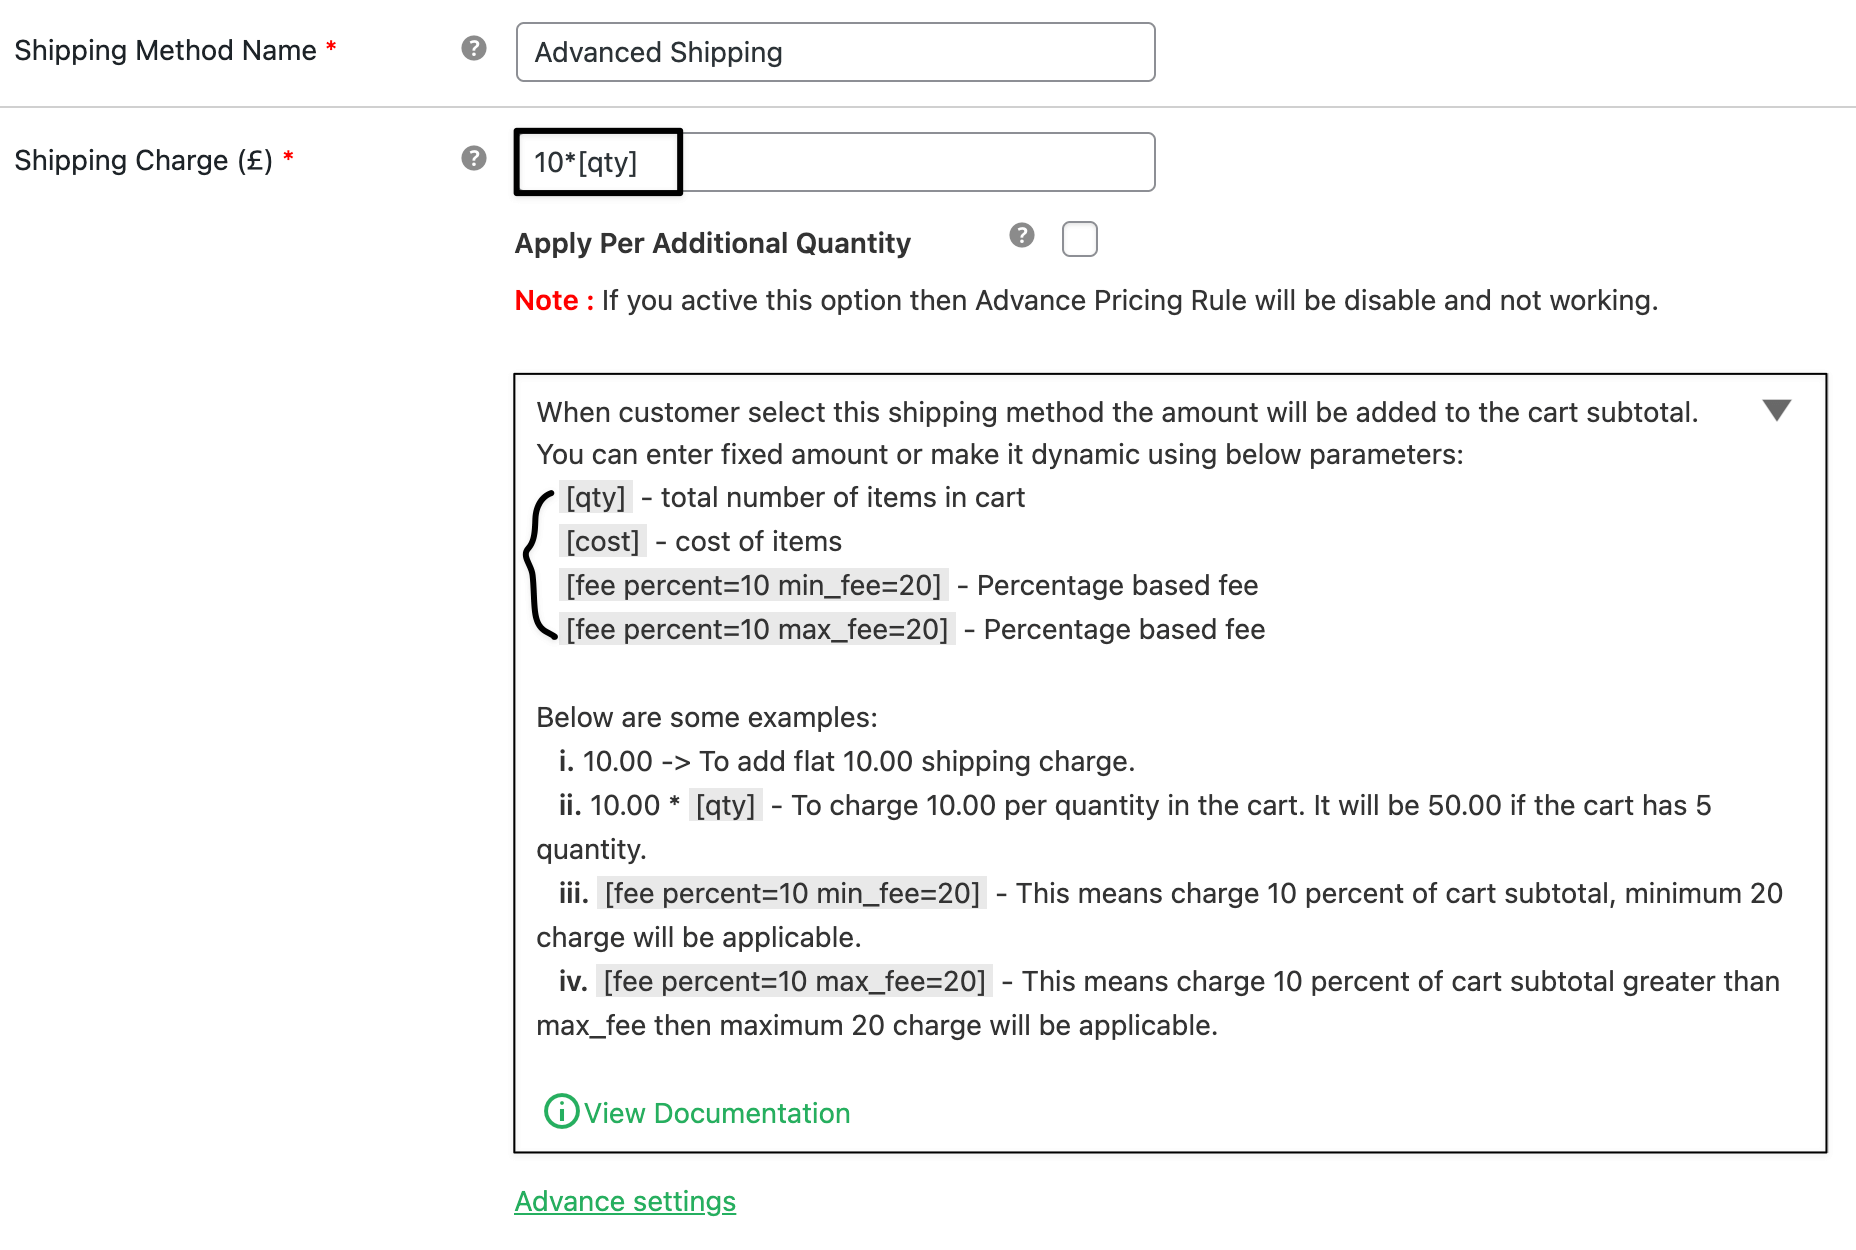The image size is (1856, 1250).
Task: Click '[fee percent=10 max_fee=20]' in the parameter list
Action: tap(757, 629)
